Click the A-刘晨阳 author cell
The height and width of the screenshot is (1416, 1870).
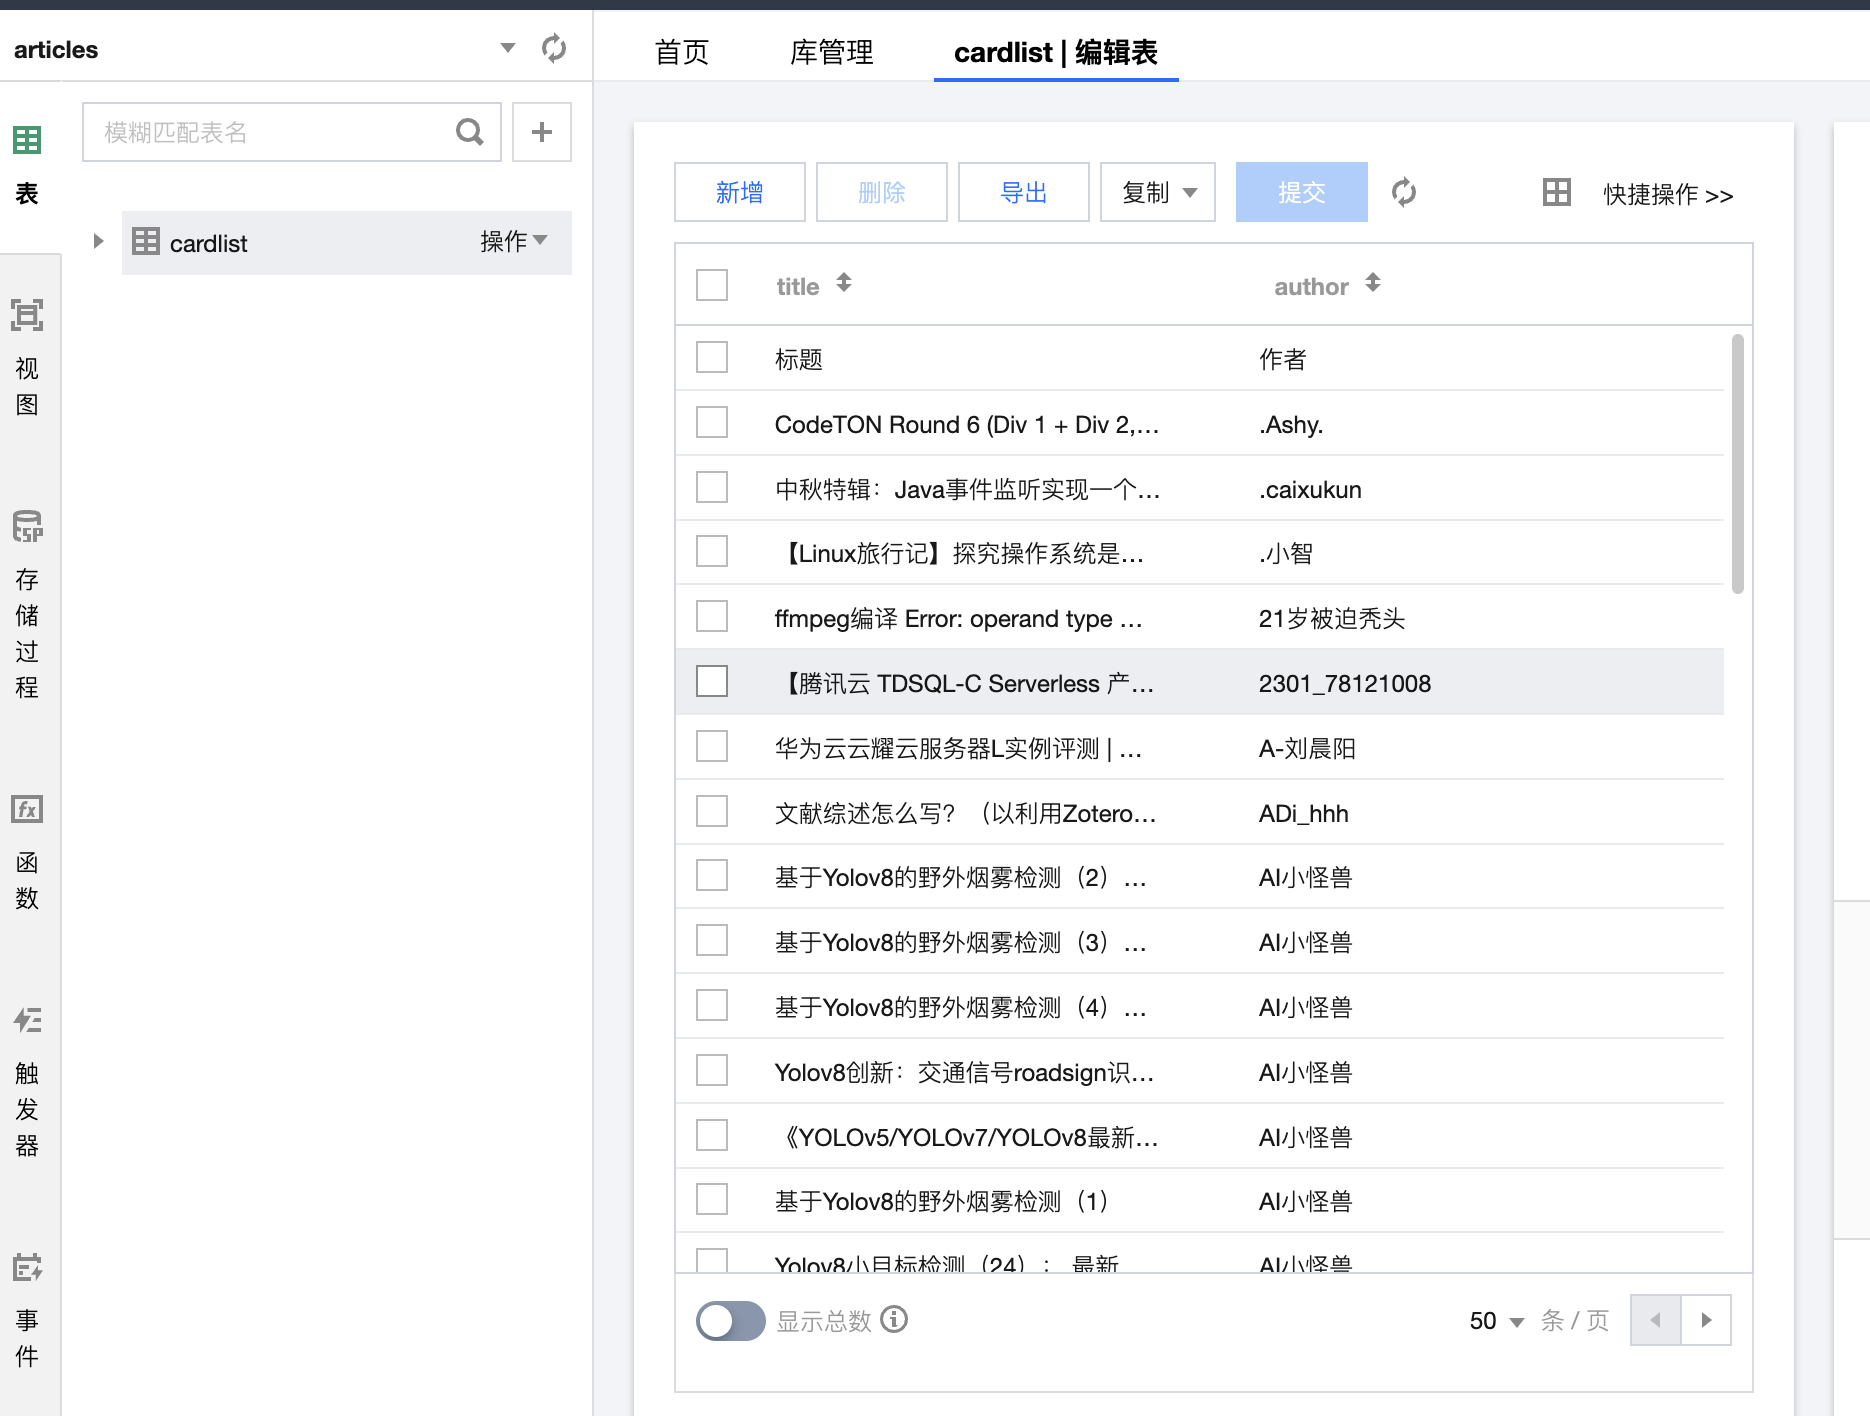pyautogui.click(x=1307, y=749)
